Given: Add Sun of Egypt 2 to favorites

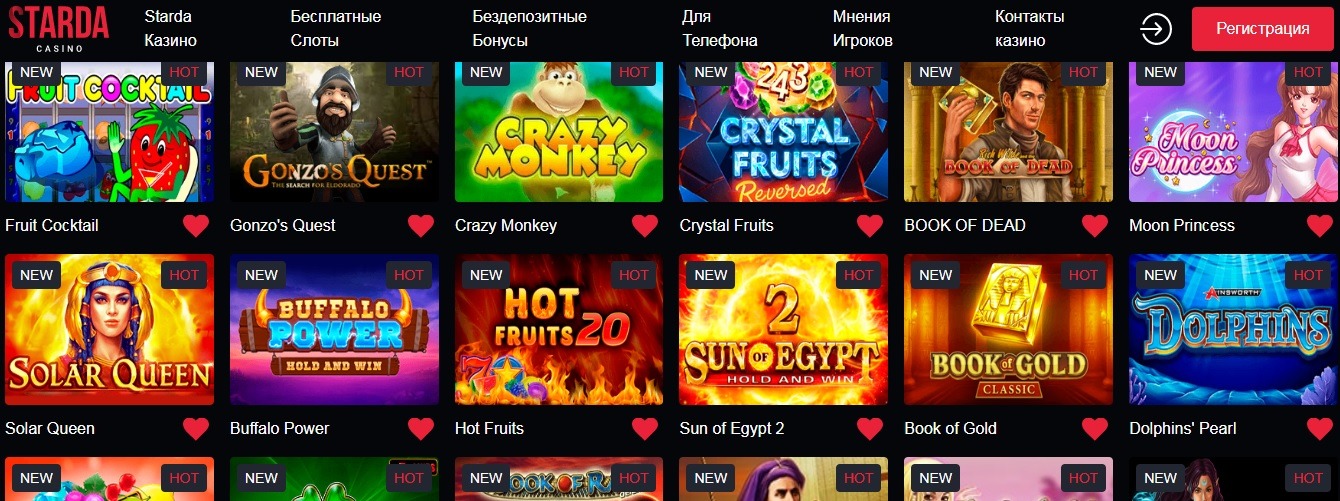Looking at the screenshot, I should (x=870, y=429).
